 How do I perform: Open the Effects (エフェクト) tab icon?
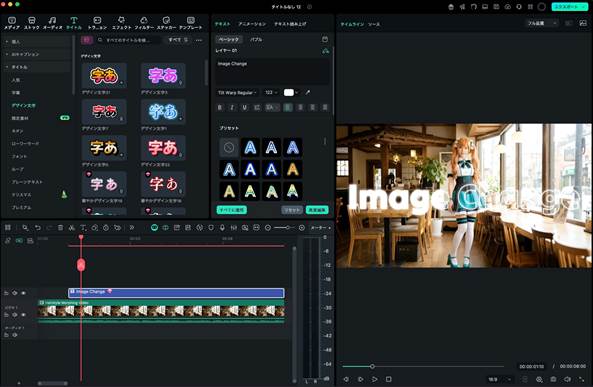(x=121, y=23)
